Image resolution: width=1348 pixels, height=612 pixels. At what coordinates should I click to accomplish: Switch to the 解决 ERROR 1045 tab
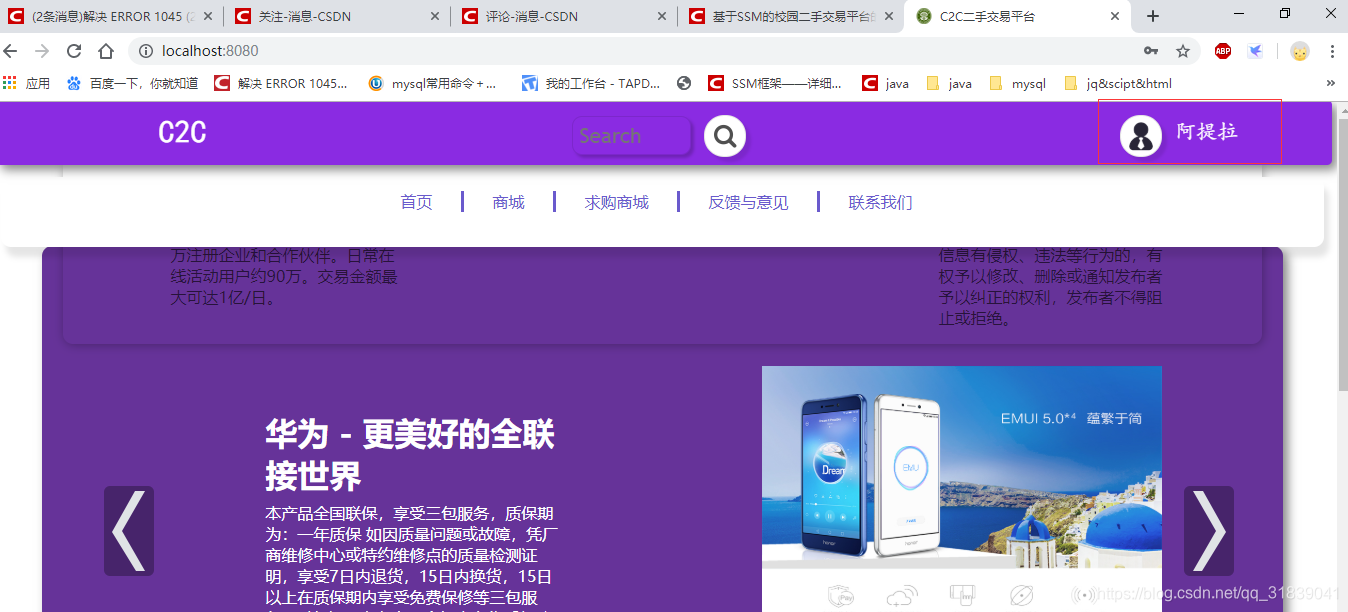pos(111,16)
